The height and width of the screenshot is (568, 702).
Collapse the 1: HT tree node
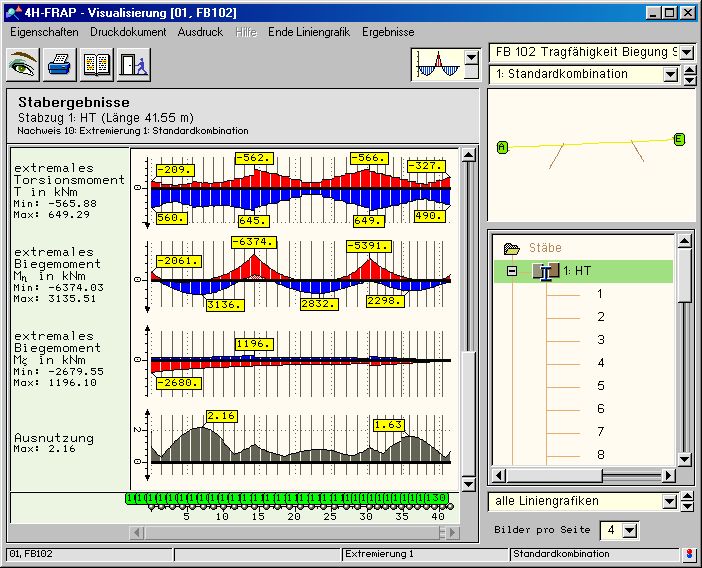click(512, 271)
